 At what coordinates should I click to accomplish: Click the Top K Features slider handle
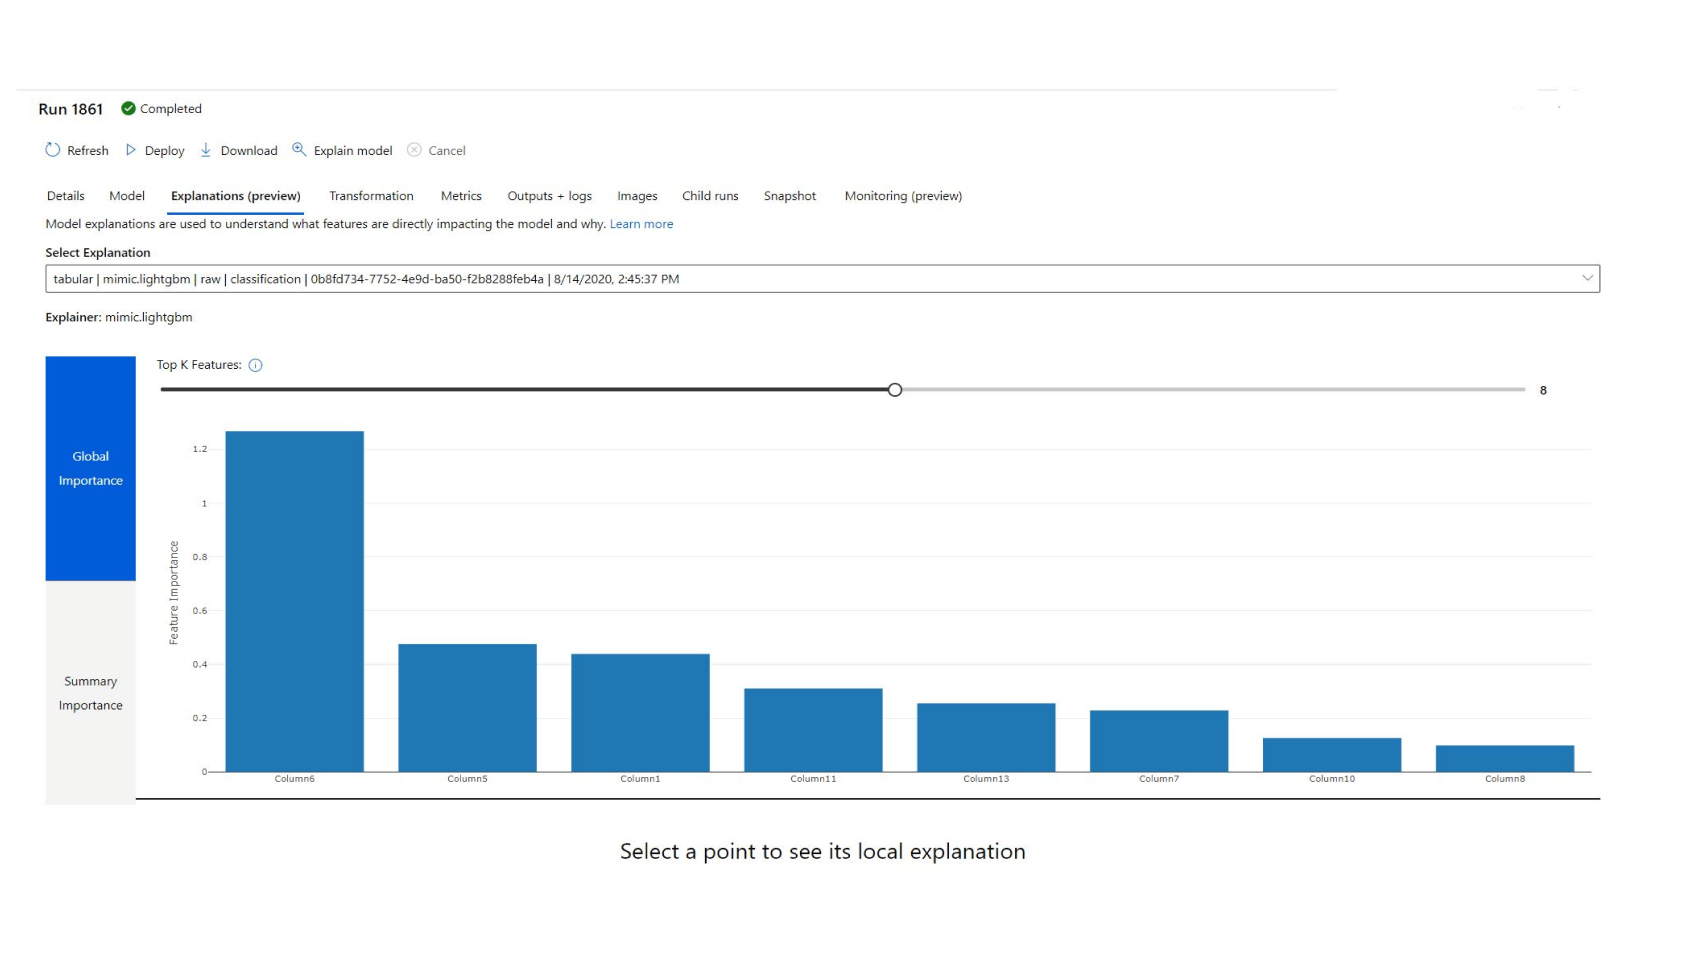coord(895,390)
